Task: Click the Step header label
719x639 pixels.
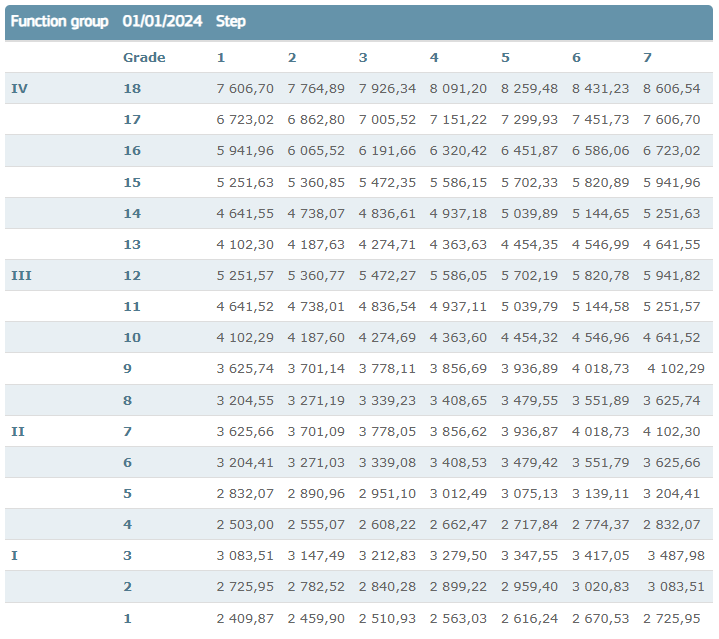Action: point(231,21)
